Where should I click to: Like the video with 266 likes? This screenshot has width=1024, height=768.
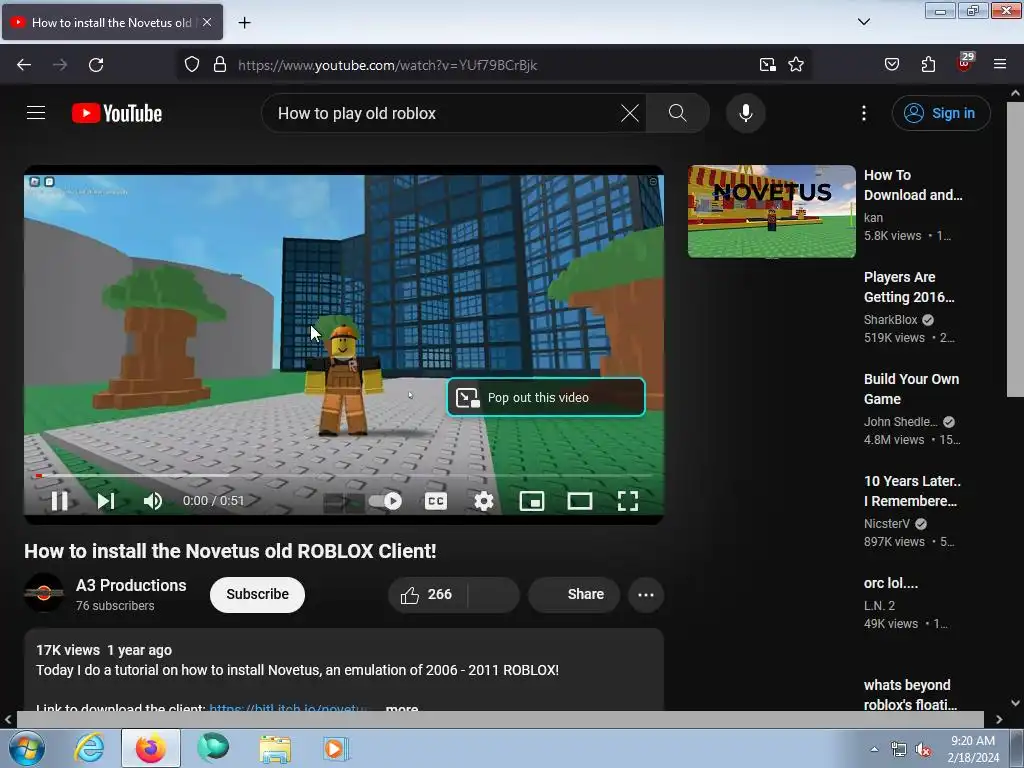click(427, 594)
